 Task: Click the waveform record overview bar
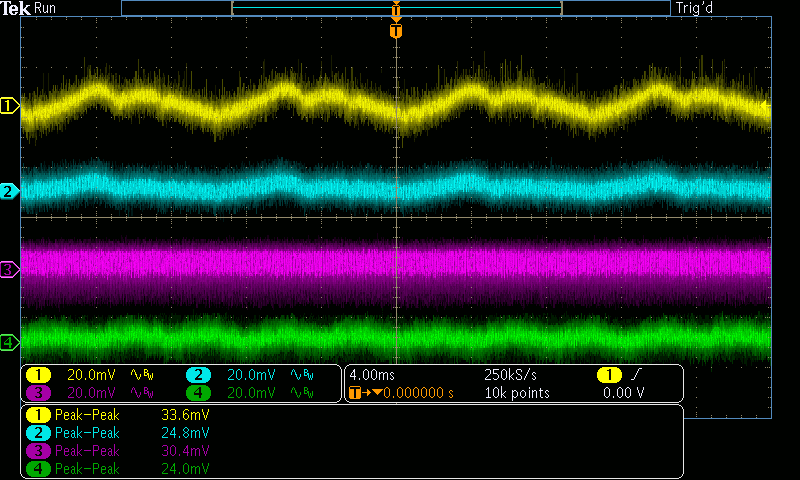coord(395,8)
